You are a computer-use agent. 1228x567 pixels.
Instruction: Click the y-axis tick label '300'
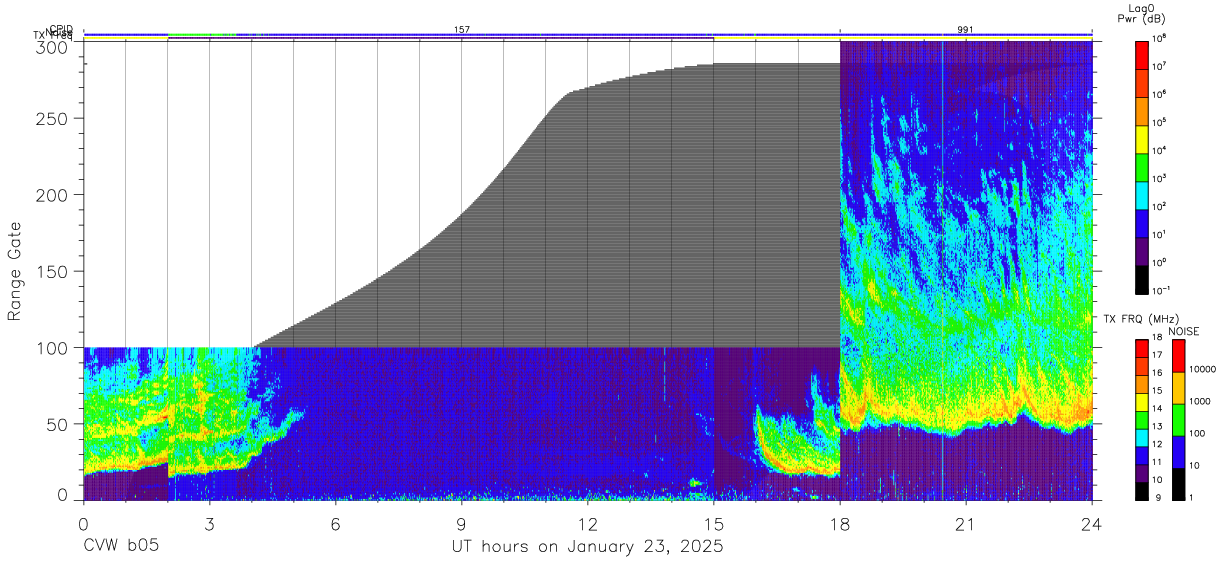tap(53, 46)
